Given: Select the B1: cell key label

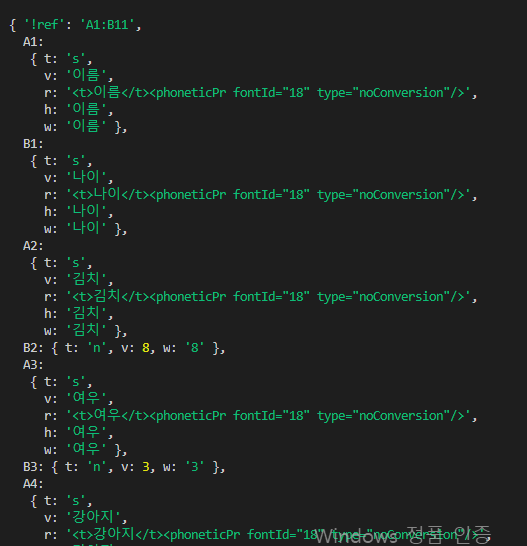Looking at the screenshot, I should click(x=33, y=144).
